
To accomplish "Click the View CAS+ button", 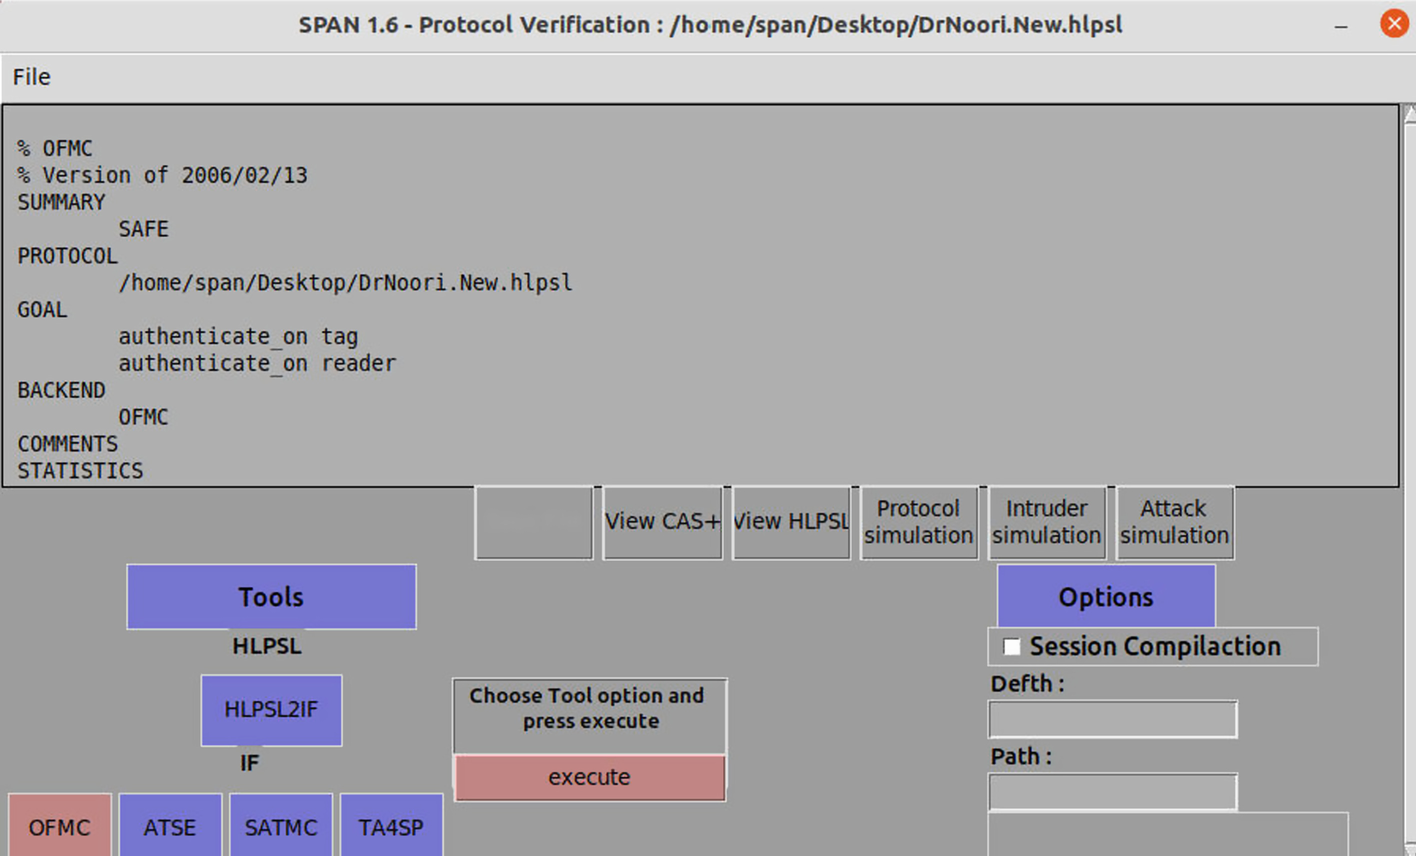I will click(662, 522).
